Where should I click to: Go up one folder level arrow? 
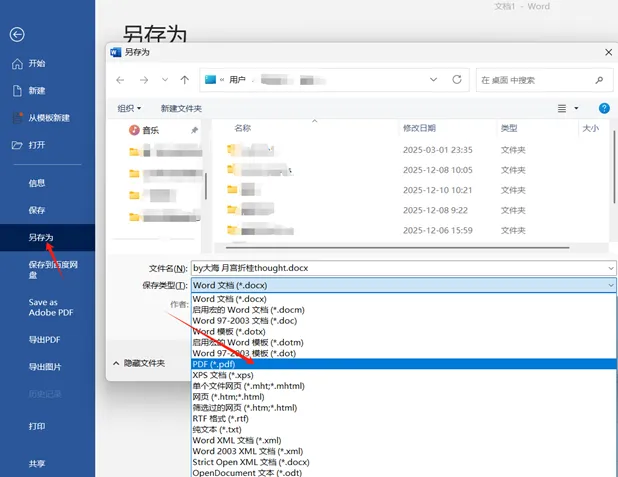tap(184, 80)
